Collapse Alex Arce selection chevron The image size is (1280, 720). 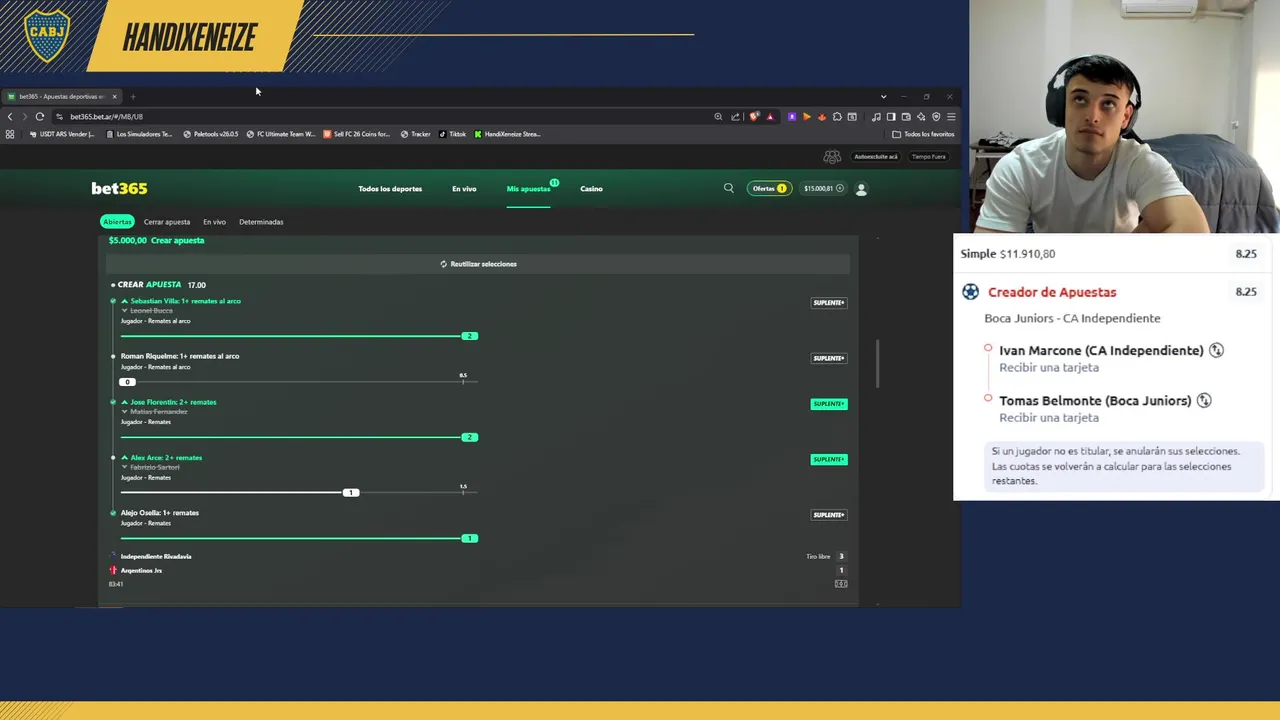tap(125, 458)
